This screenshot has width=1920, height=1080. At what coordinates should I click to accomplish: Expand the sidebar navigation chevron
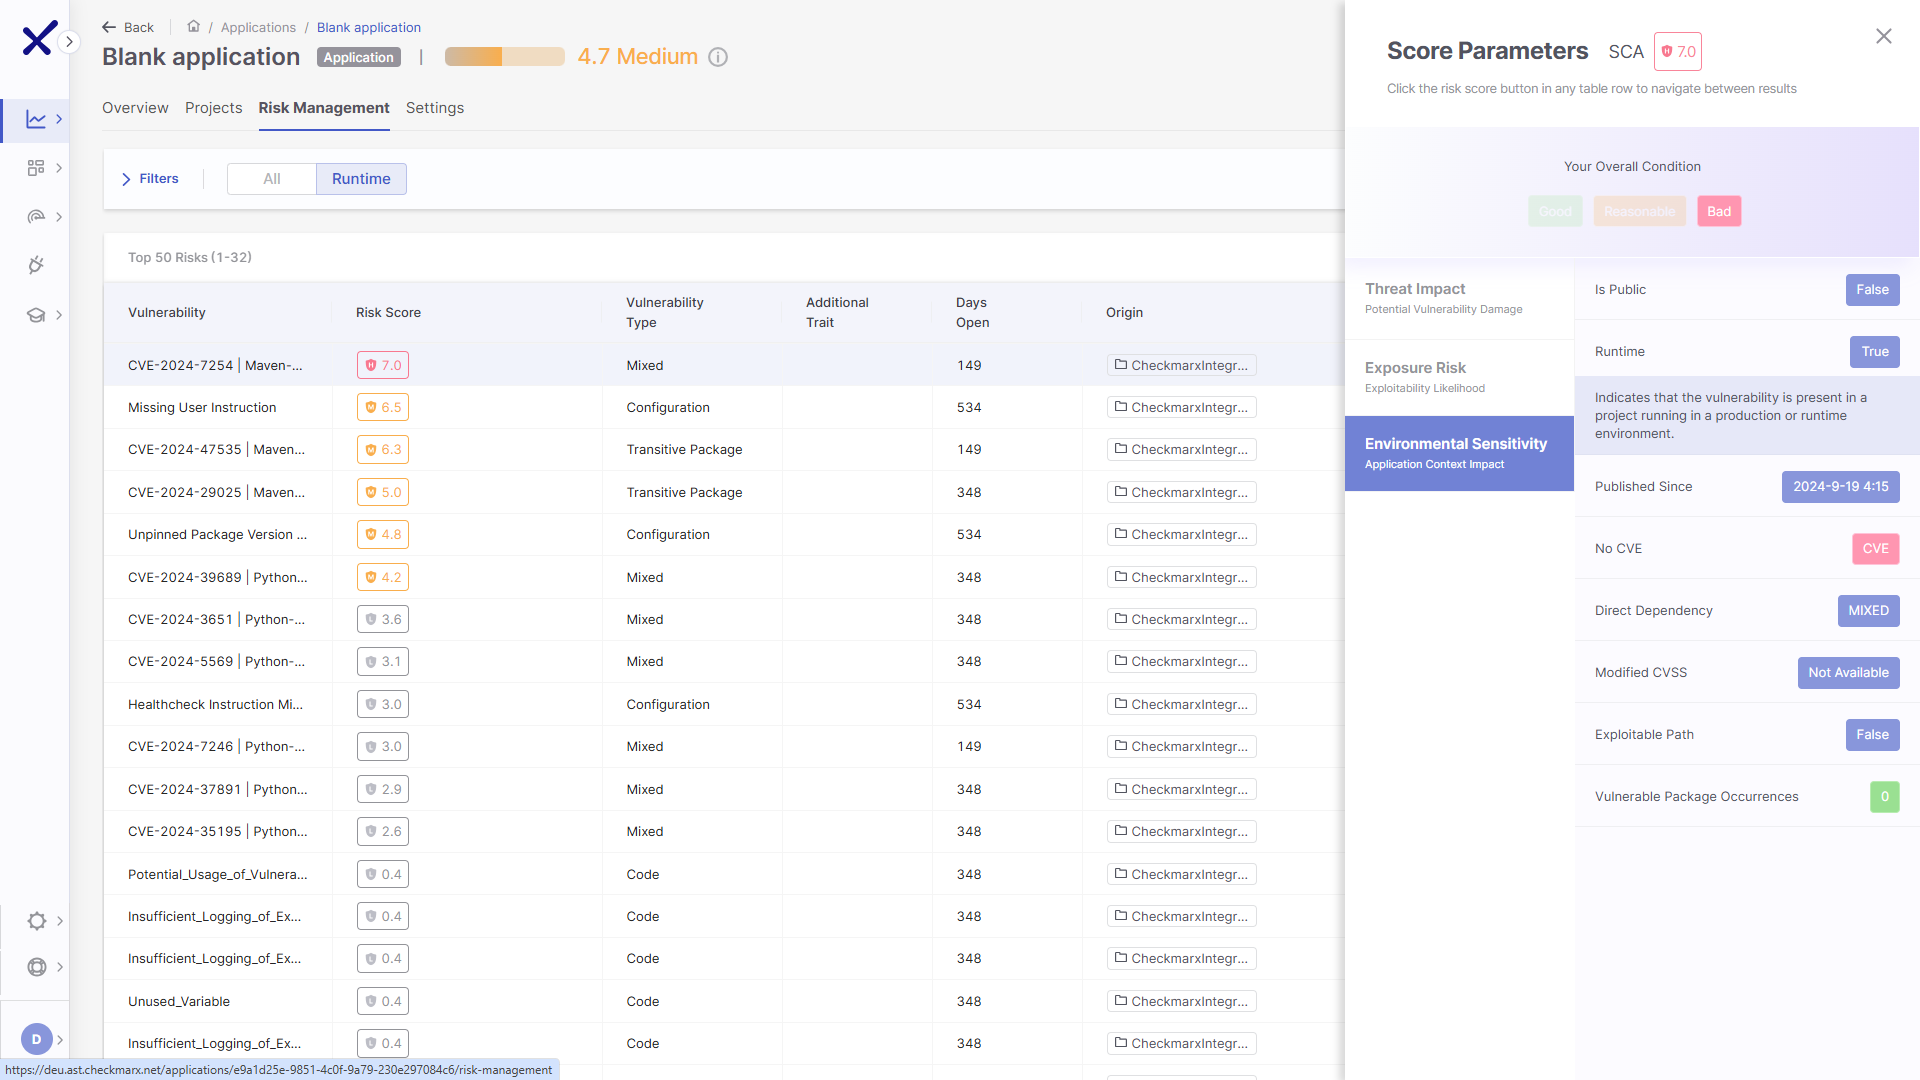[69, 41]
